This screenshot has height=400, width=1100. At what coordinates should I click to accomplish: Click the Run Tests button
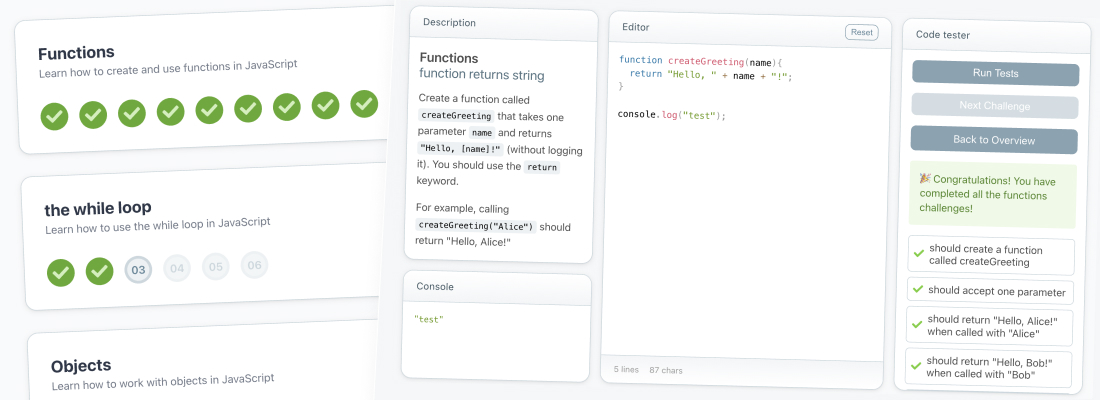(x=995, y=74)
